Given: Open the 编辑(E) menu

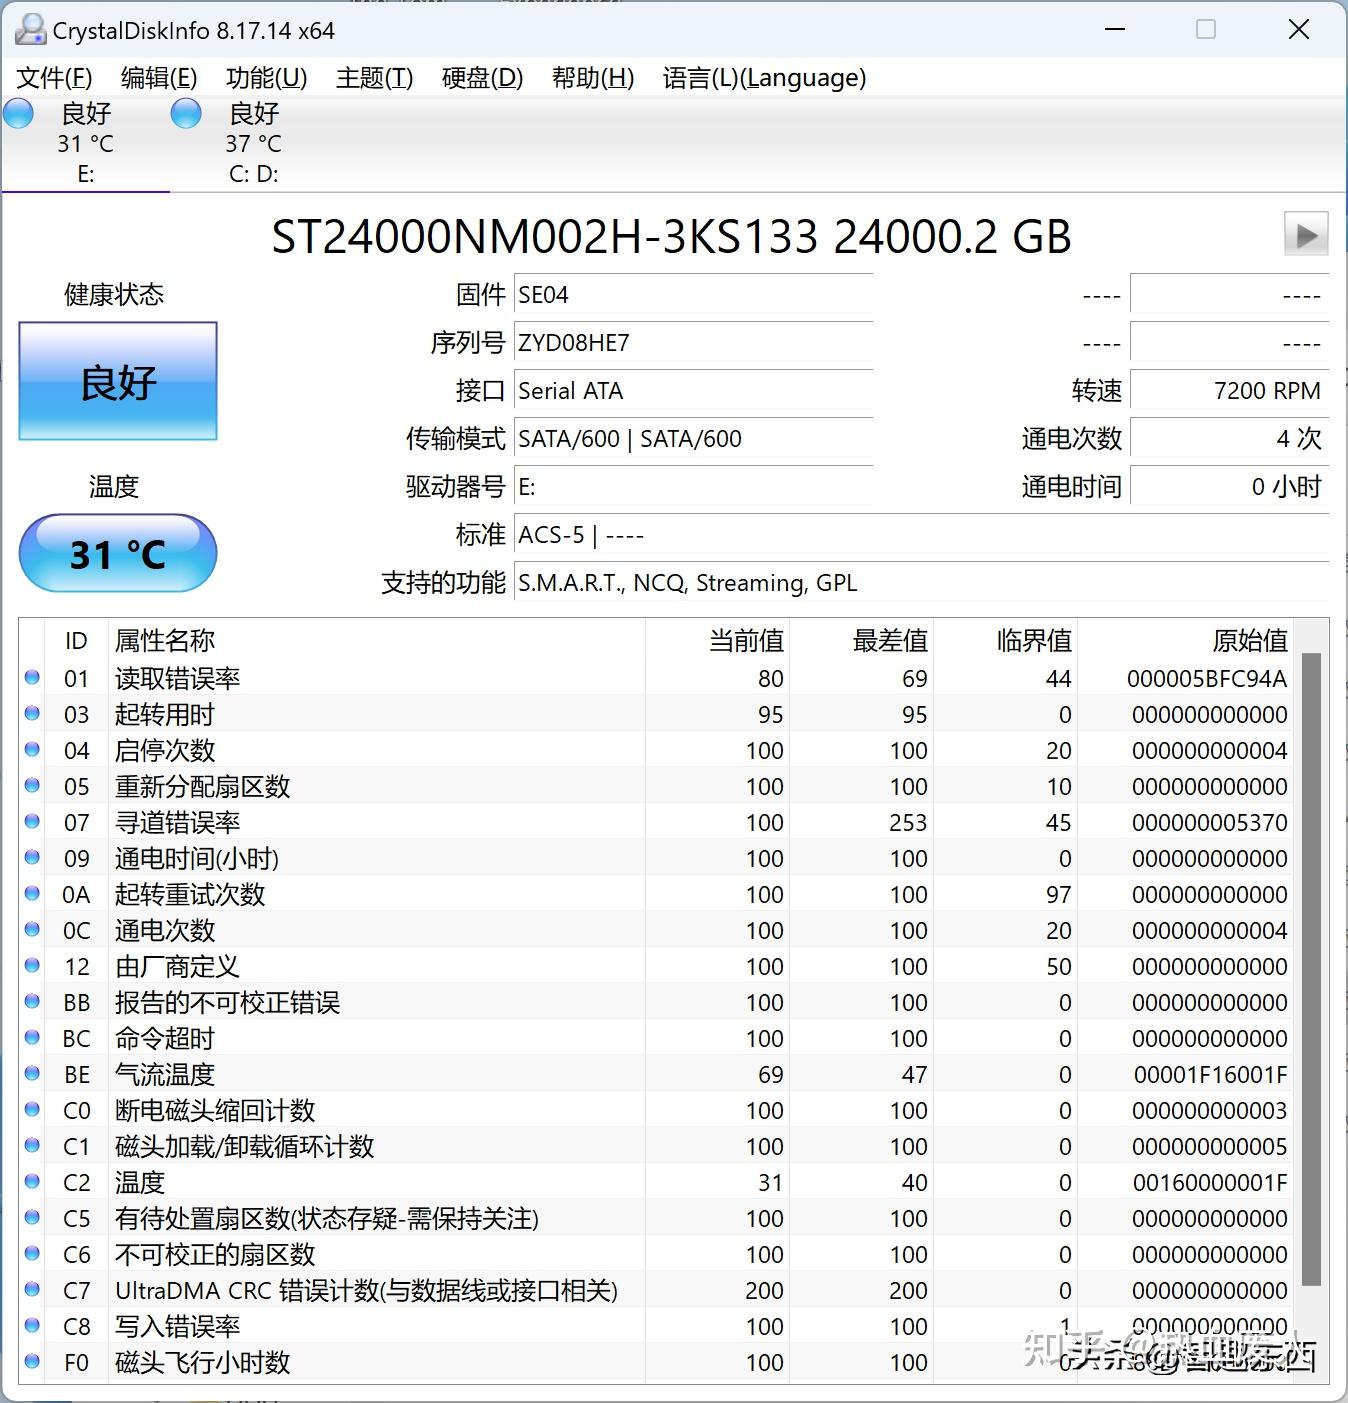Looking at the screenshot, I should coord(158,78).
